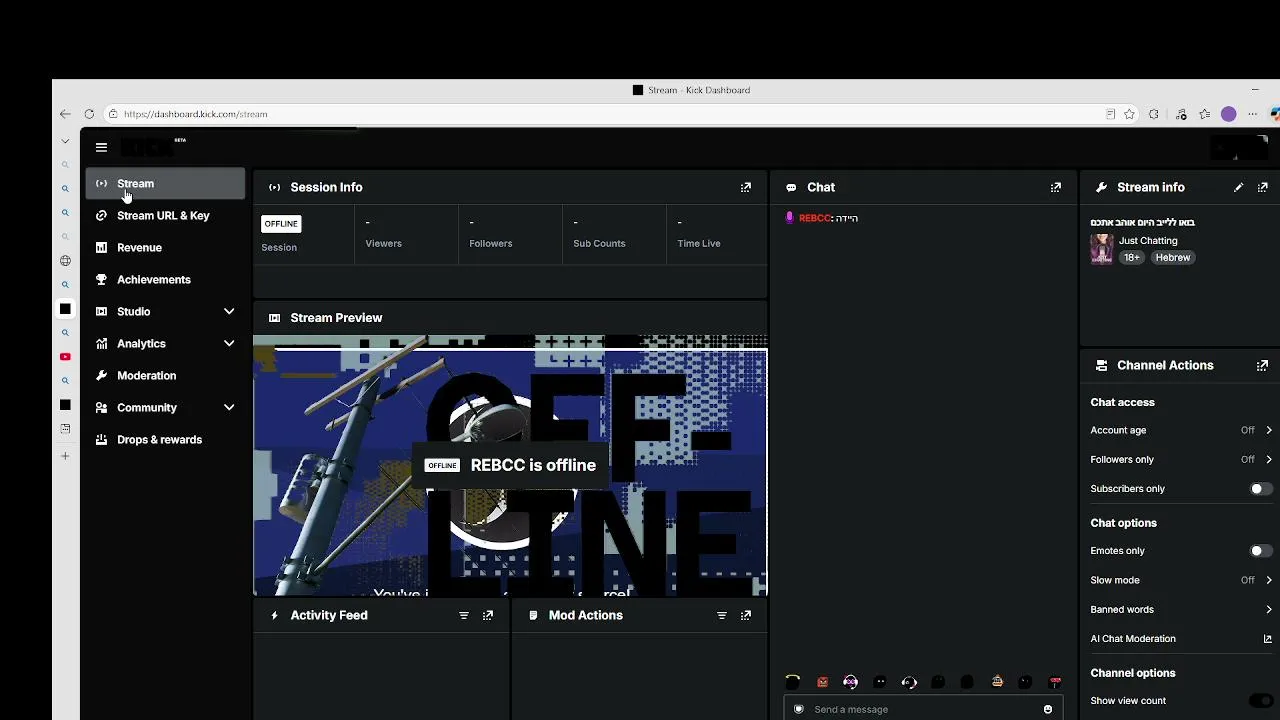Pop out the Session Info panel

pyautogui.click(x=746, y=187)
